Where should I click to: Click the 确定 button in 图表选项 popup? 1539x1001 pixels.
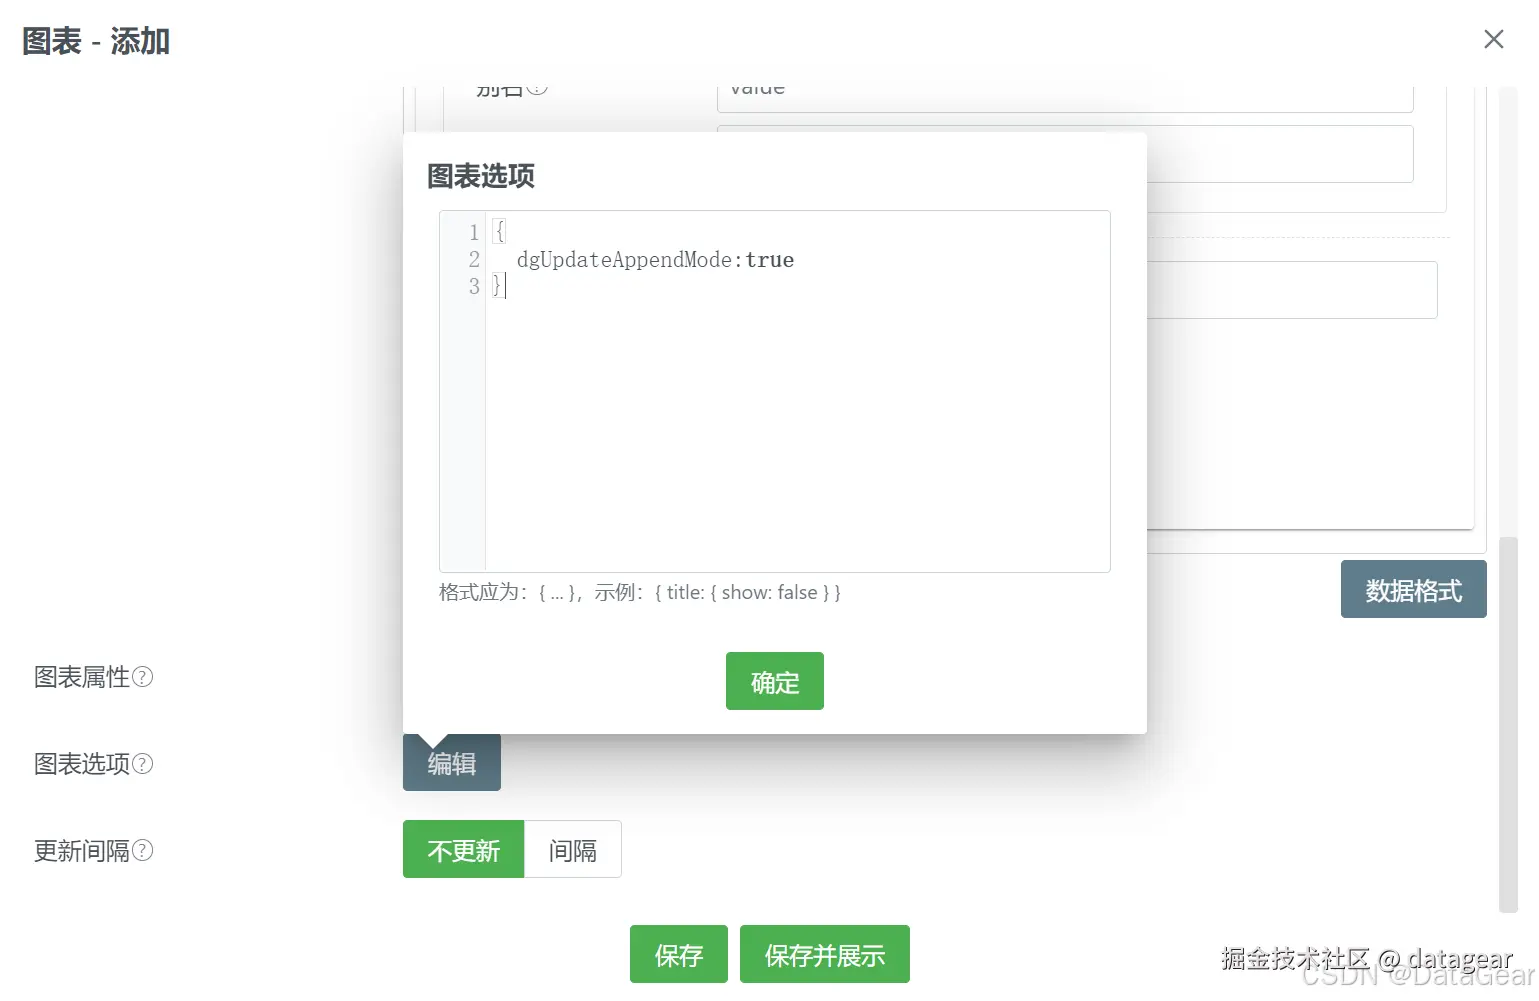click(774, 681)
